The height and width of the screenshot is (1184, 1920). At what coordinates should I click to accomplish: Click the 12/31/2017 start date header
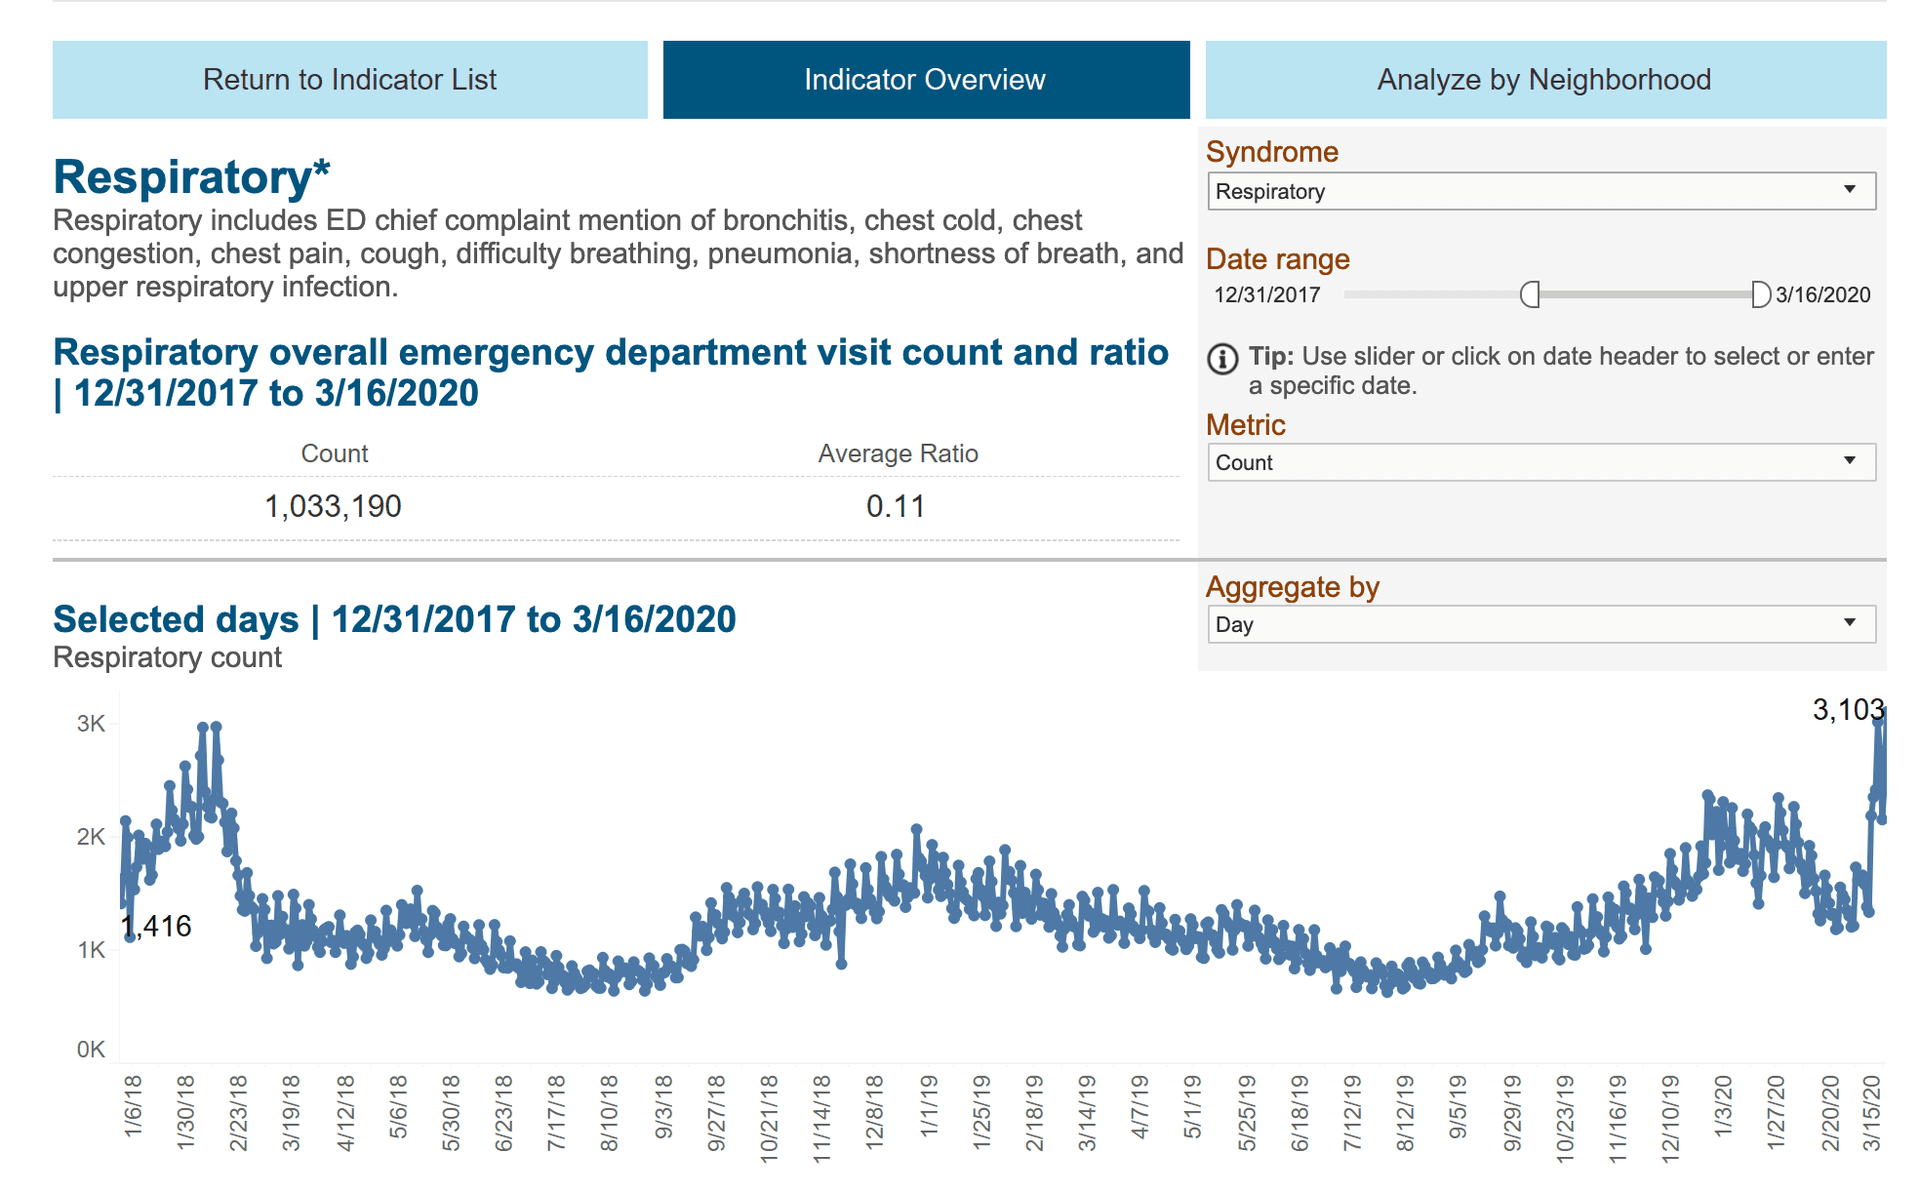1266,295
